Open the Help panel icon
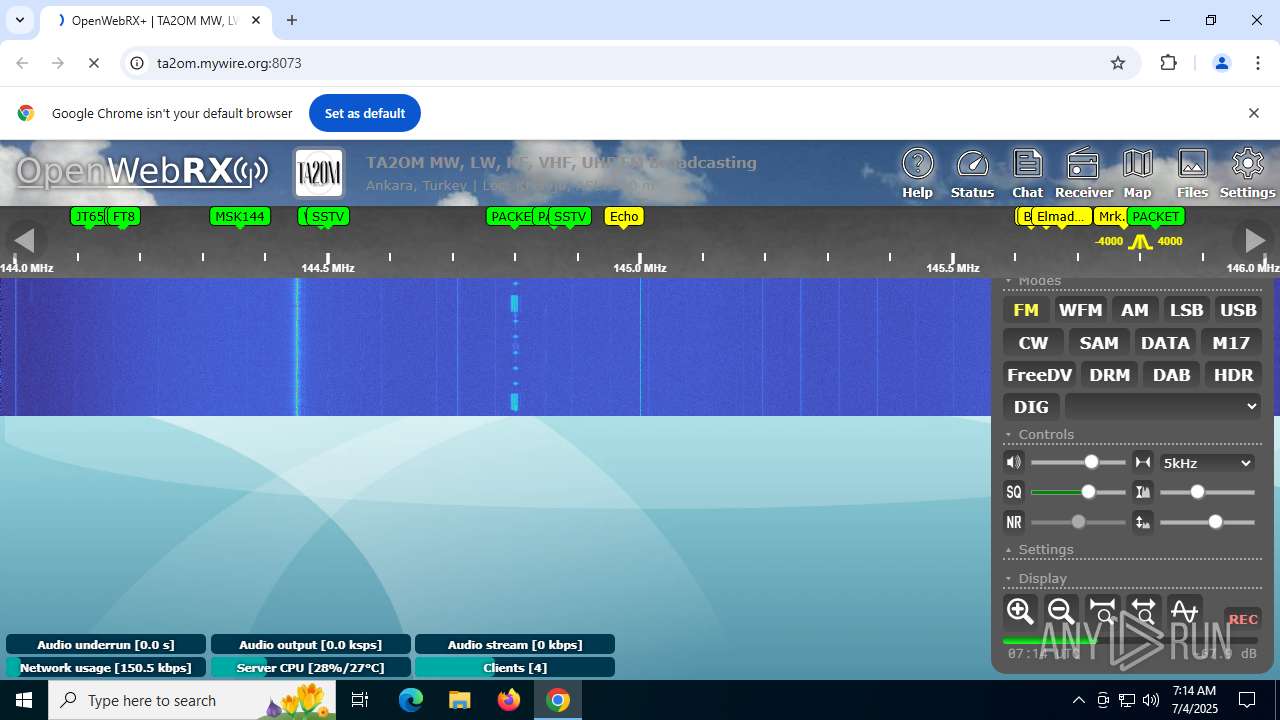This screenshot has height=720, width=1280. tap(917, 173)
